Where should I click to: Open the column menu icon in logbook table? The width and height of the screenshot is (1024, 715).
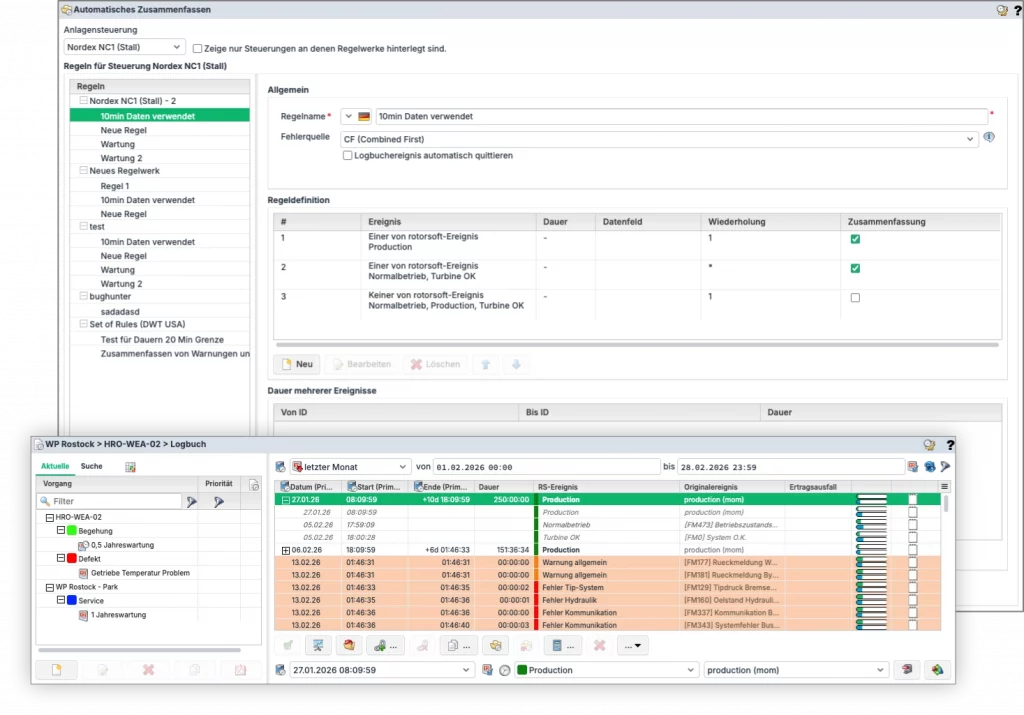944,486
